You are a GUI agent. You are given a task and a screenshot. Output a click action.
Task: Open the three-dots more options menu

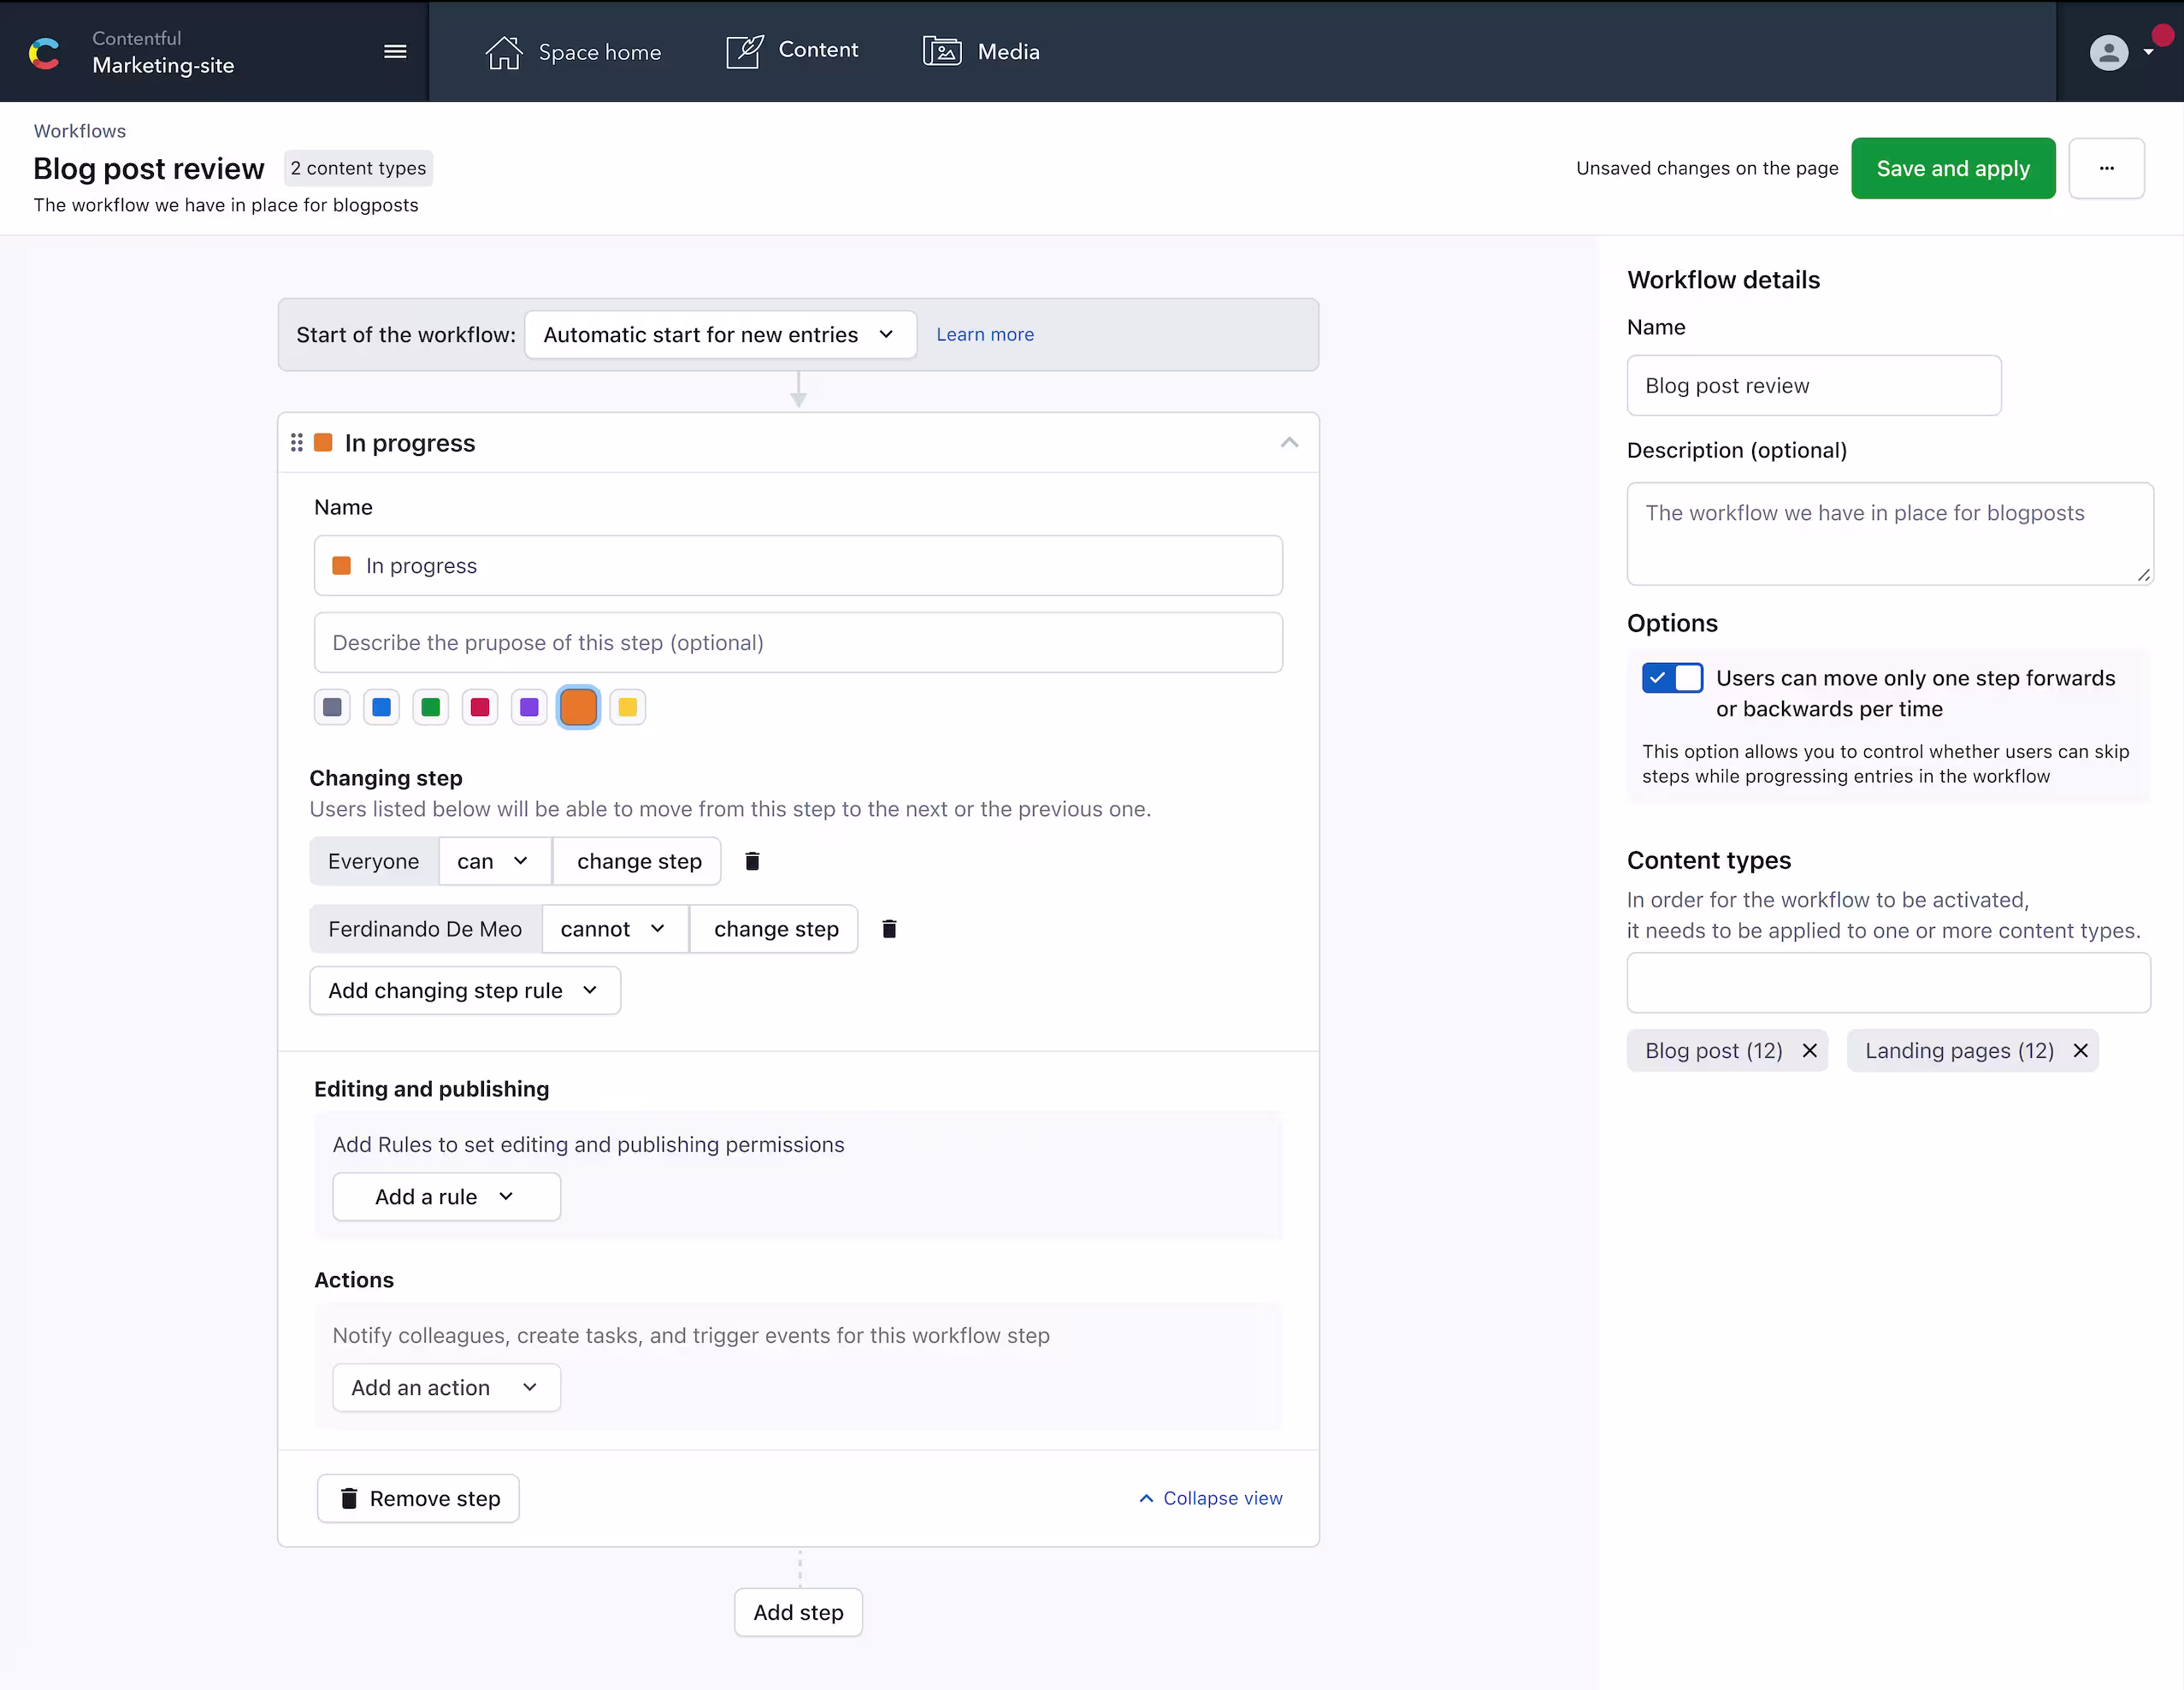2106,168
